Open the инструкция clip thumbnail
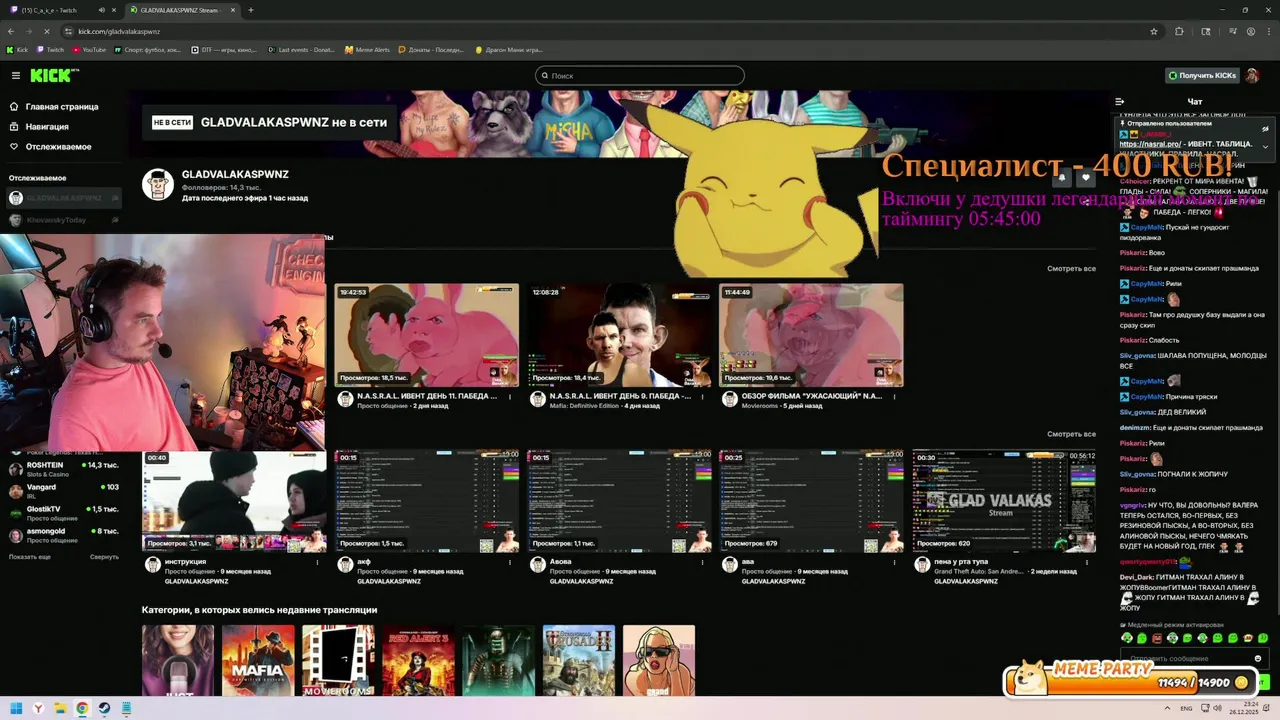This screenshot has height=720, width=1280. pyautogui.click(x=234, y=501)
